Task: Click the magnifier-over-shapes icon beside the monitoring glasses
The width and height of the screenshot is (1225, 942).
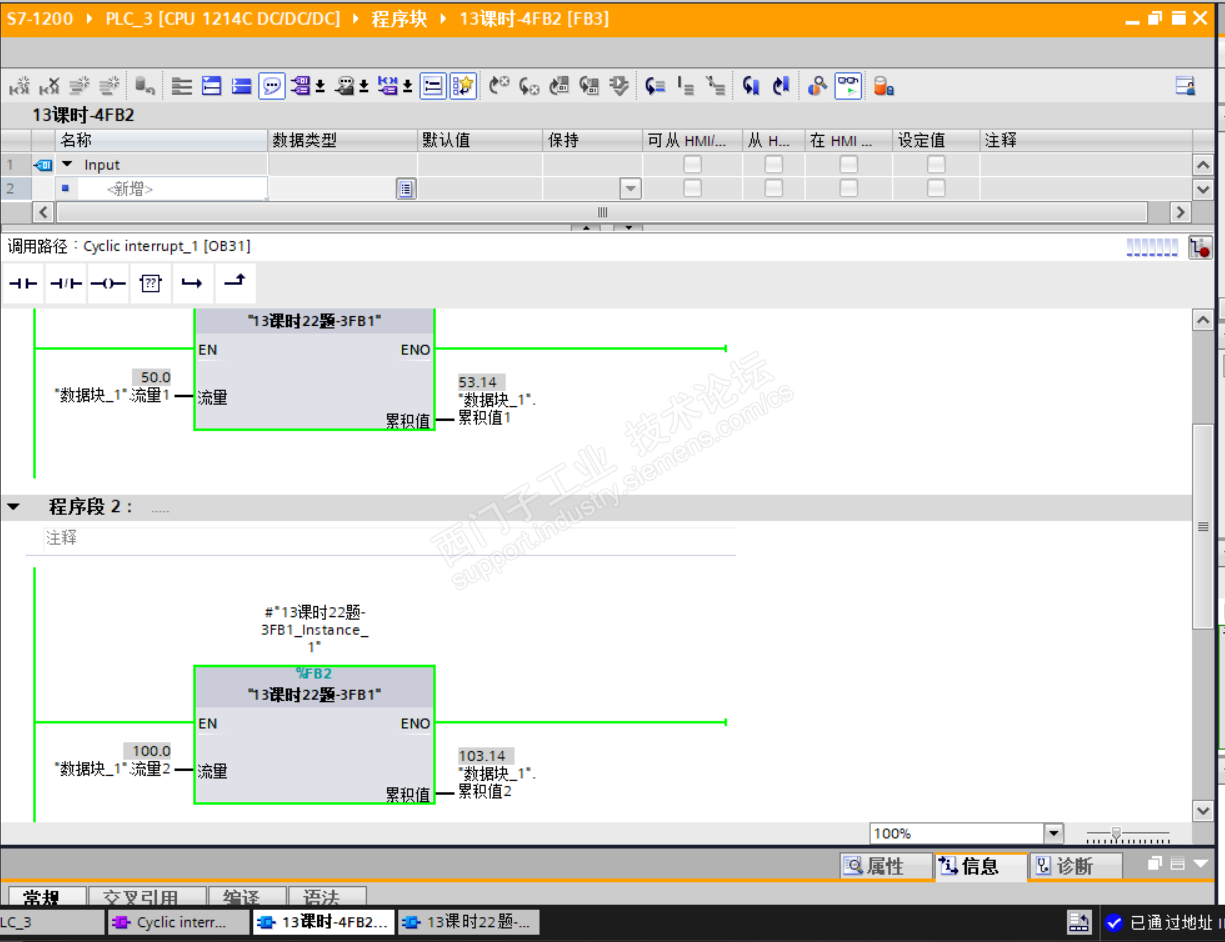Action: (818, 87)
